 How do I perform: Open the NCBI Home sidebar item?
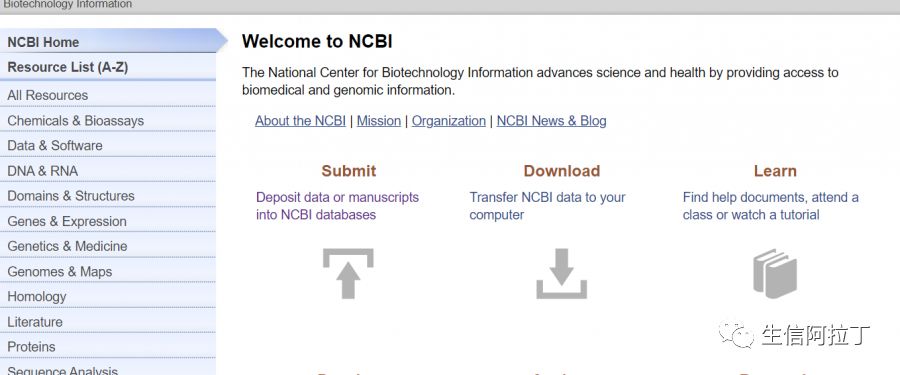pos(108,42)
